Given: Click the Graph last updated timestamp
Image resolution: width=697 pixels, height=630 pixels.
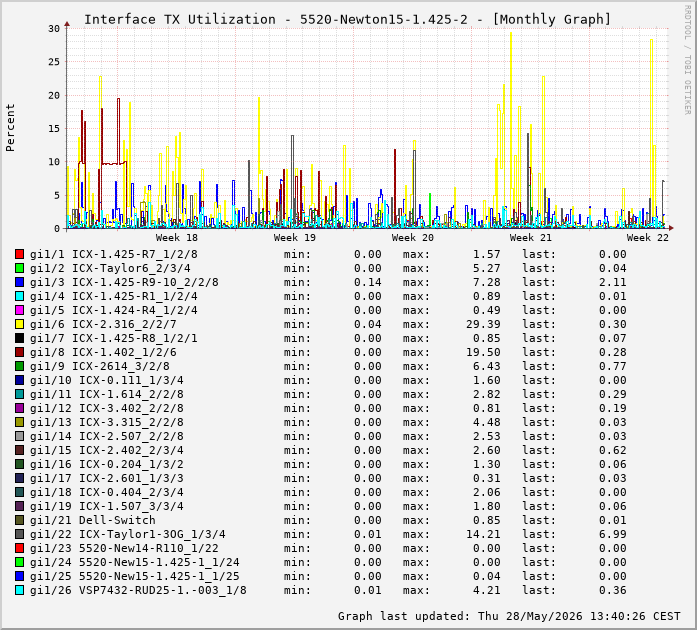Looking at the screenshot, I should click(509, 616).
